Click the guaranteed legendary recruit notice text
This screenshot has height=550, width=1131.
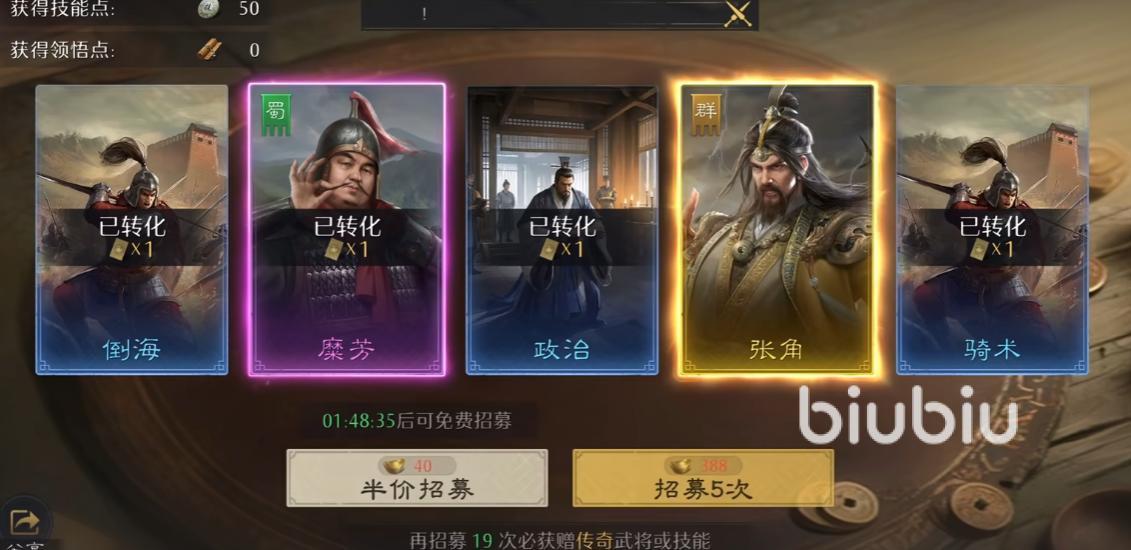[560, 540]
